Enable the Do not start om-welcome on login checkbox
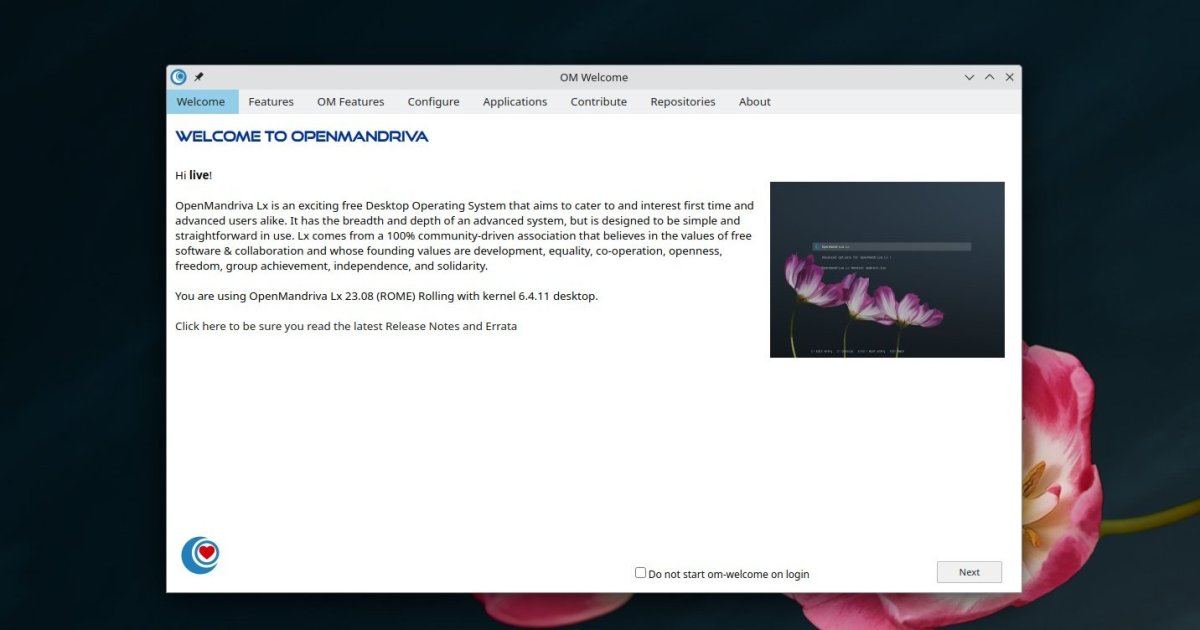Screen dimensions: 1200x630 click(640, 572)
